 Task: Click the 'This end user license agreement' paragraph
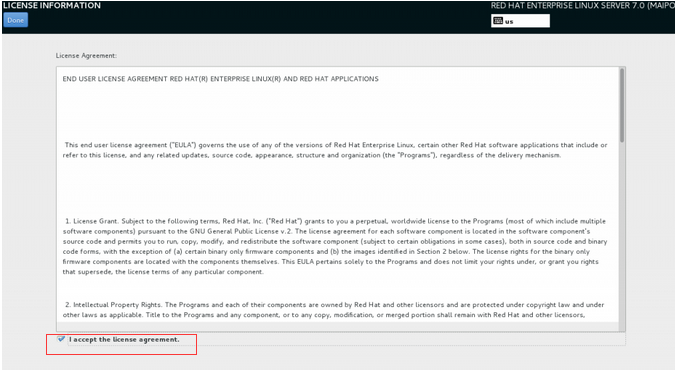pyautogui.click(x=335, y=150)
